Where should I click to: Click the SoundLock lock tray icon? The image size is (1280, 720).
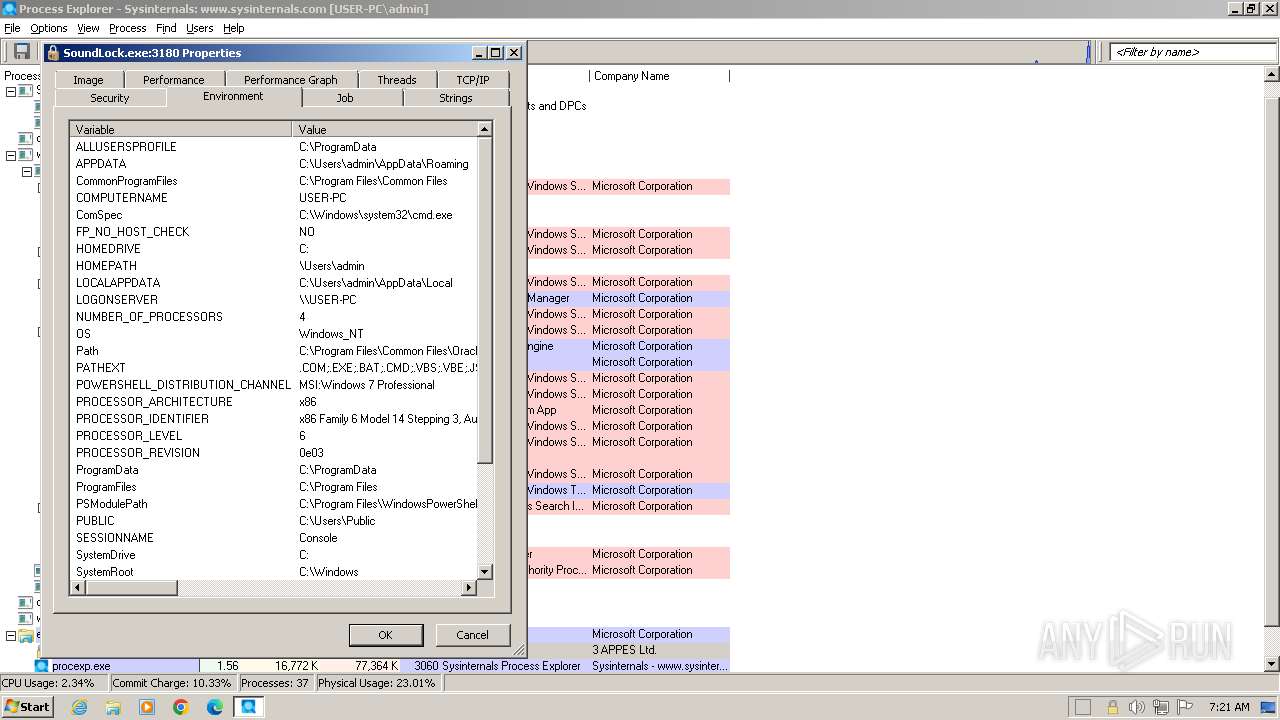click(x=1112, y=707)
